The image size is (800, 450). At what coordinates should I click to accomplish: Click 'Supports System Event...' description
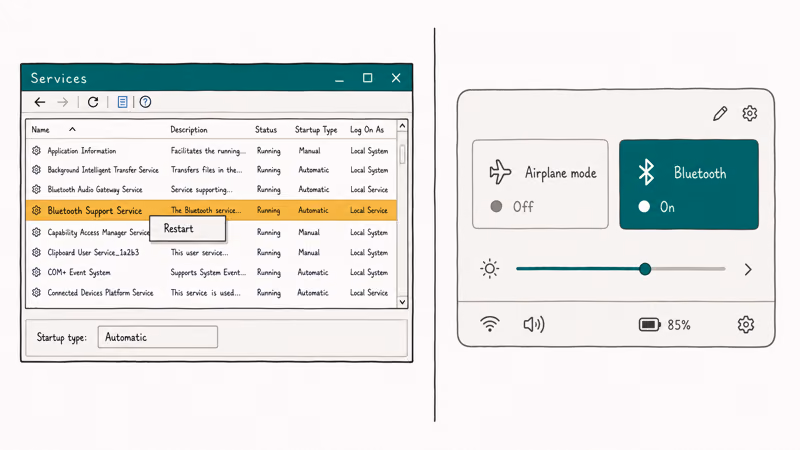(208, 272)
